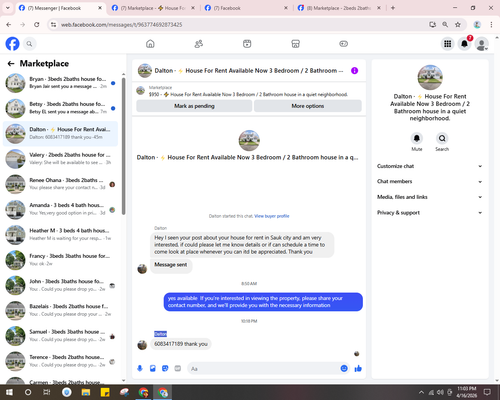The height and width of the screenshot is (400, 500).
Task: Open Windows notification center icon
Action: coord(487,392)
